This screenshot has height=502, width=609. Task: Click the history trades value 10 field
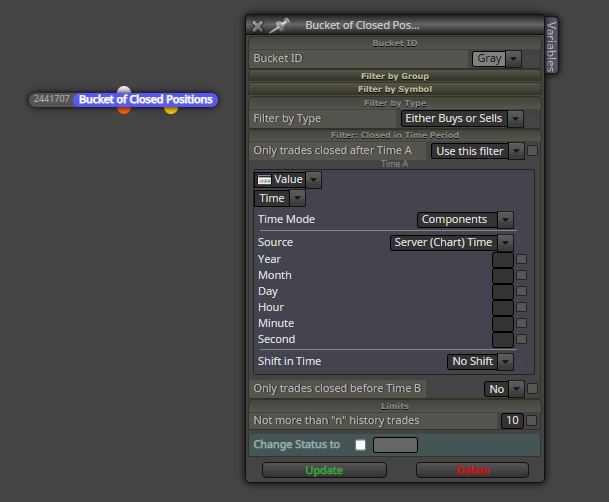click(x=512, y=420)
